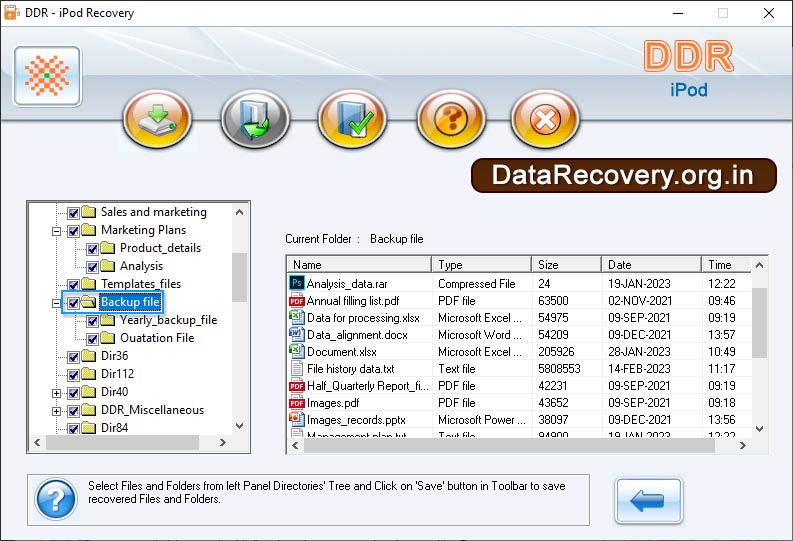
Task: Click the file list horizontal scrollbar thumb
Action: 509,445
